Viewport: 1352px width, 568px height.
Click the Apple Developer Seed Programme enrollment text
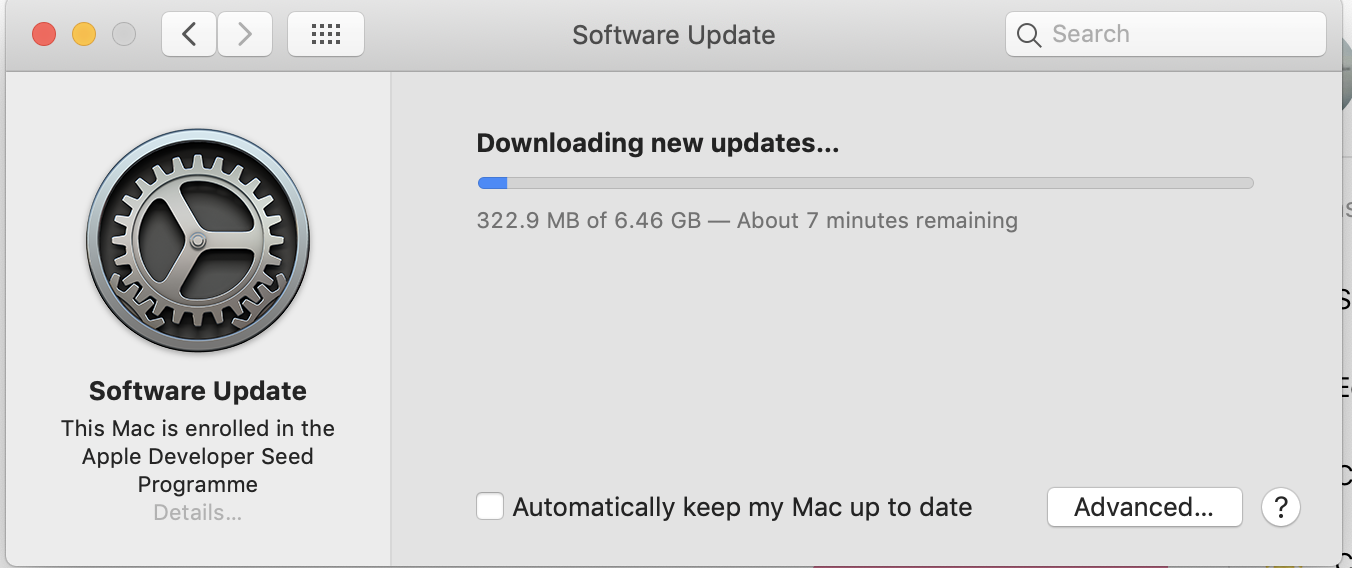coord(198,456)
